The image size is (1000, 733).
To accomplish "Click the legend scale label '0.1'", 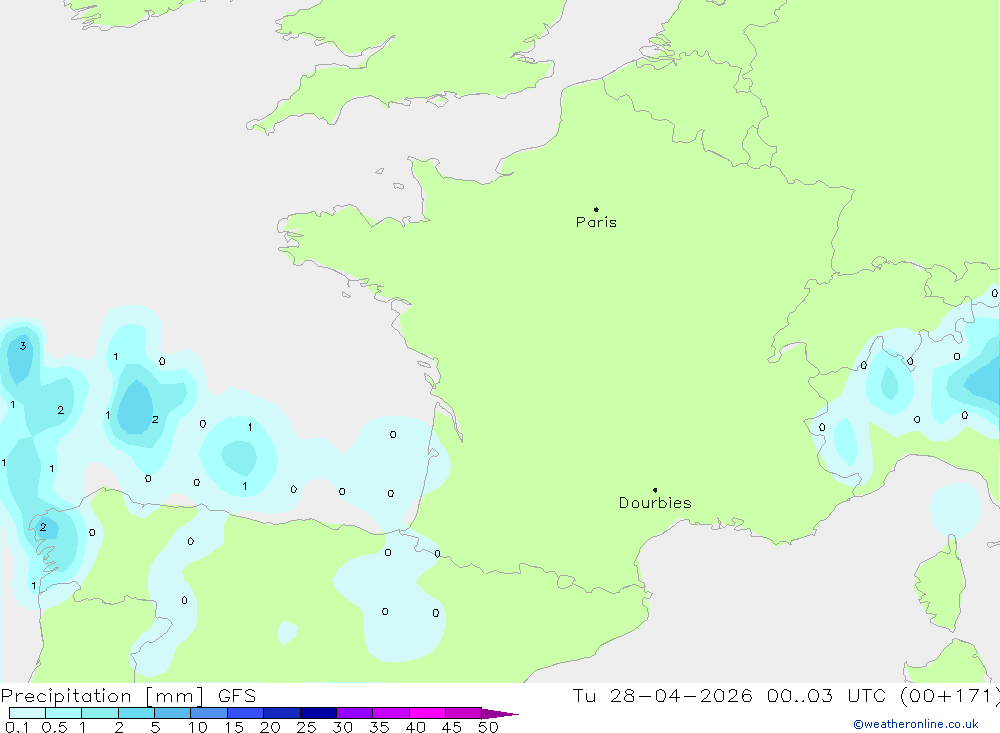I will coord(17,727).
